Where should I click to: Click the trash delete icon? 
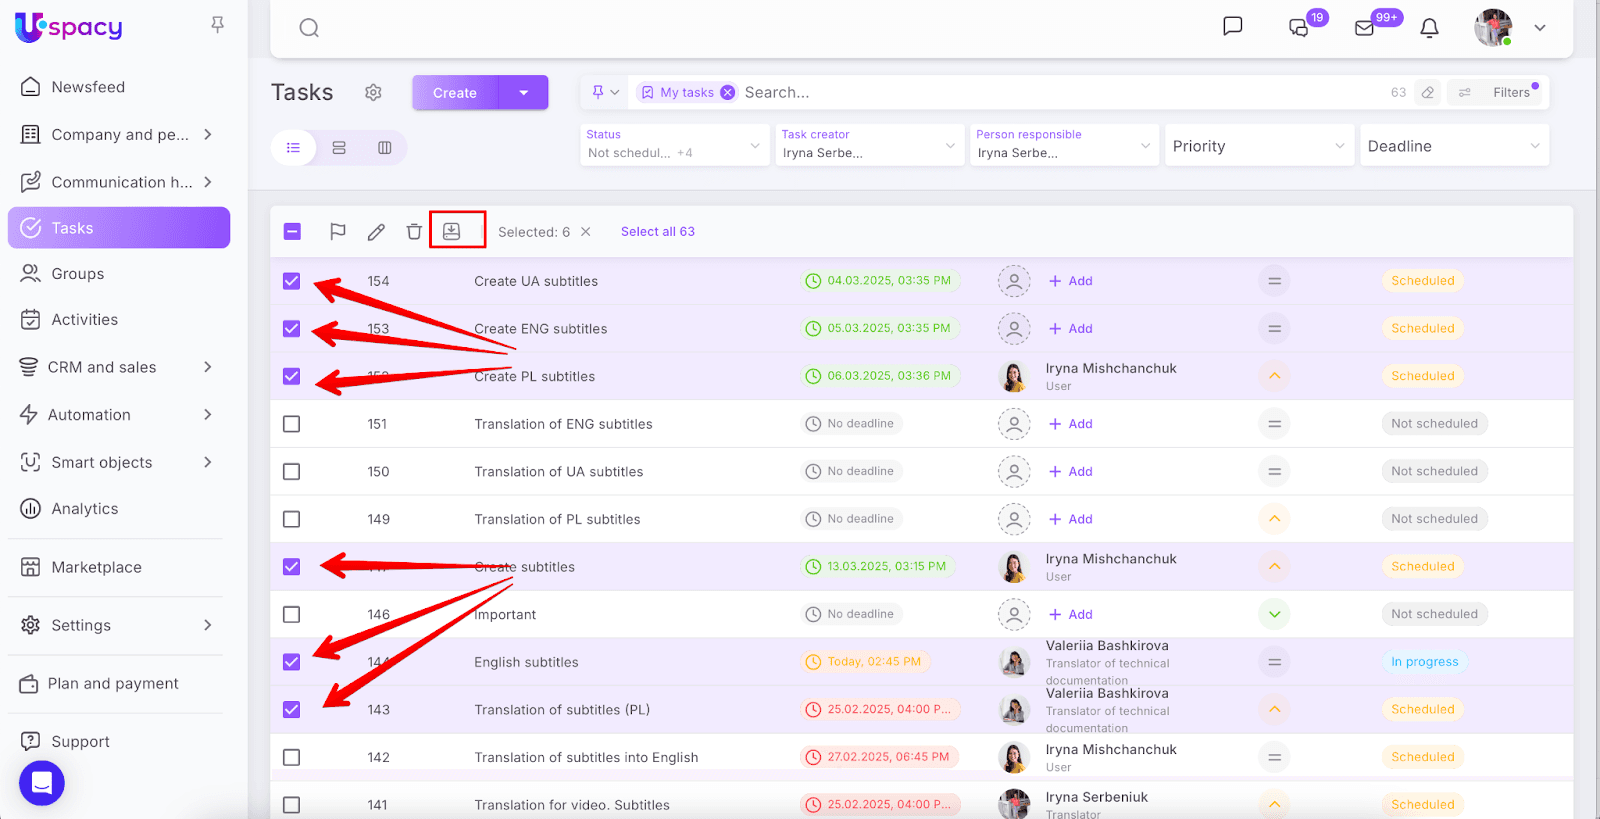pyautogui.click(x=414, y=232)
